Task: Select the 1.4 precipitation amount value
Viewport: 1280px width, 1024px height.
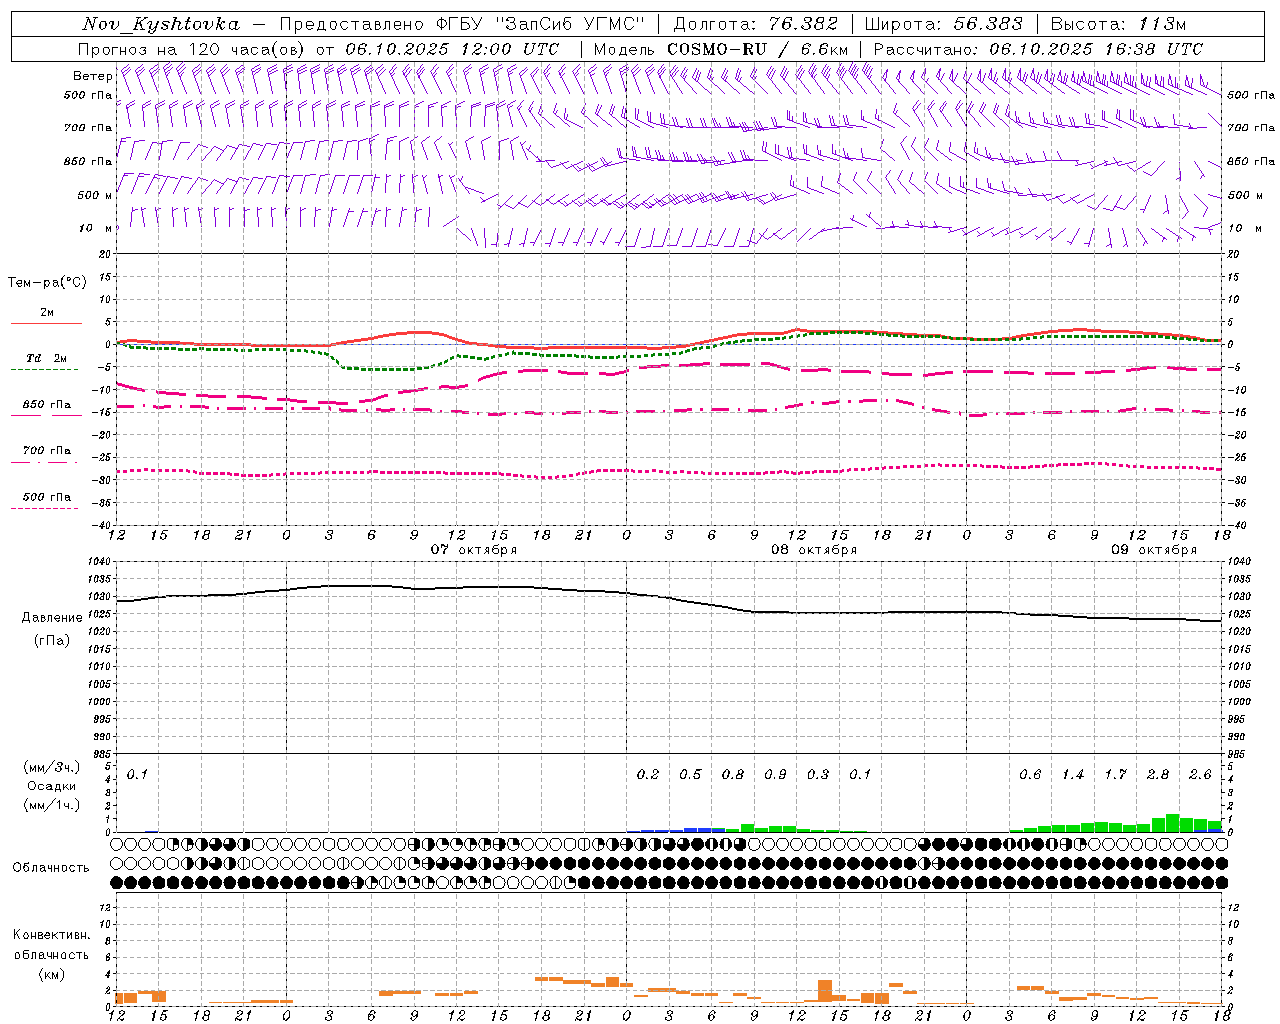Action: [1073, 775]
